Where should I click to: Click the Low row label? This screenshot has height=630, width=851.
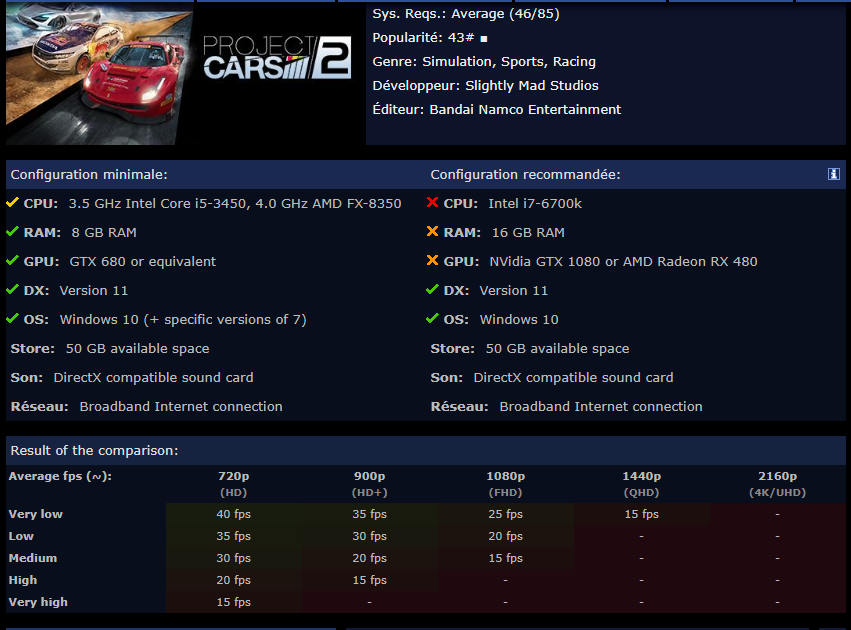(21, 536)
